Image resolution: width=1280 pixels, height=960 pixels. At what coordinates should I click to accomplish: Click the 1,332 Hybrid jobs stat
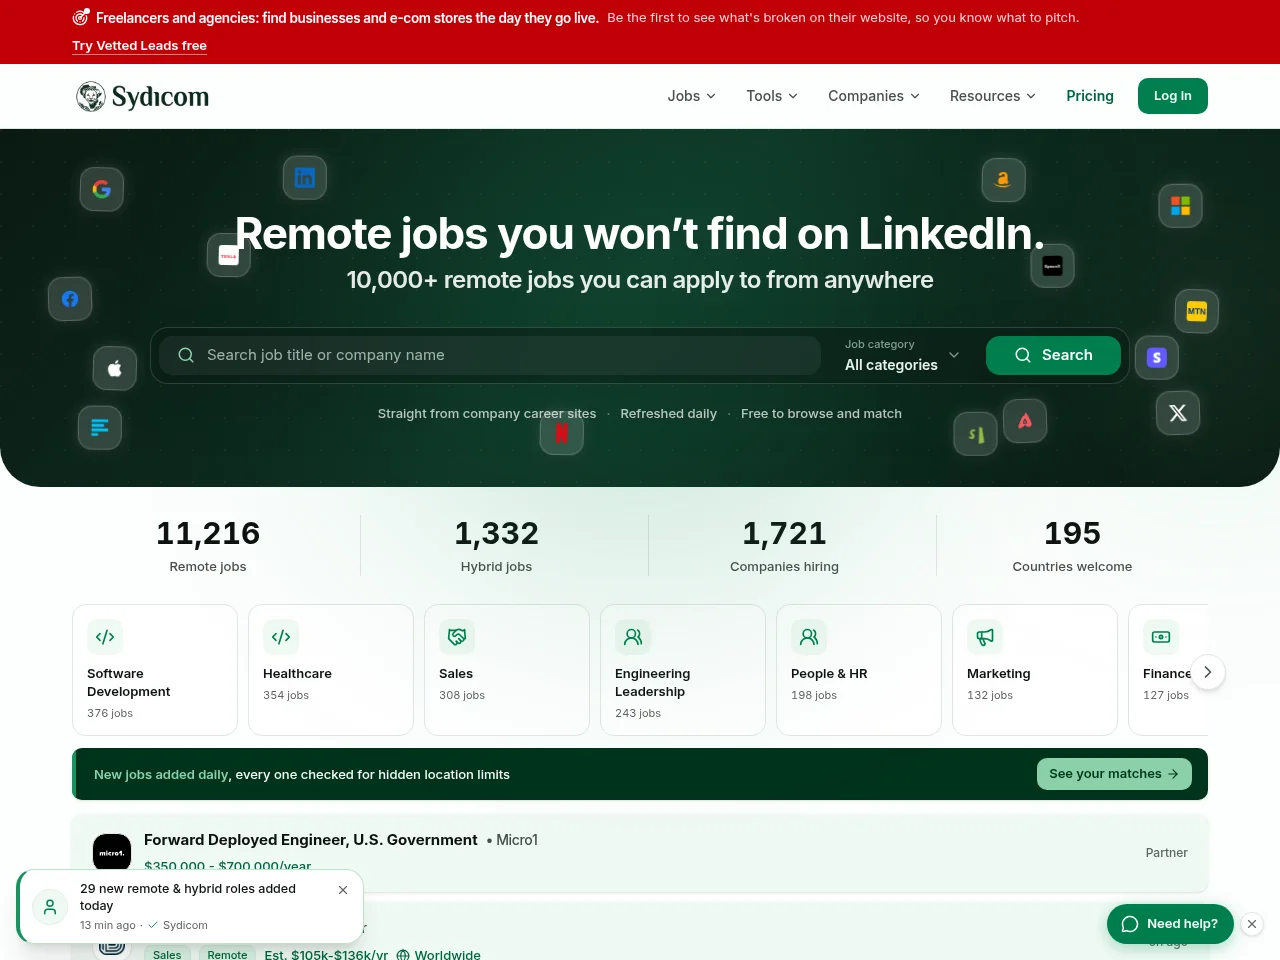pos(496,546)
